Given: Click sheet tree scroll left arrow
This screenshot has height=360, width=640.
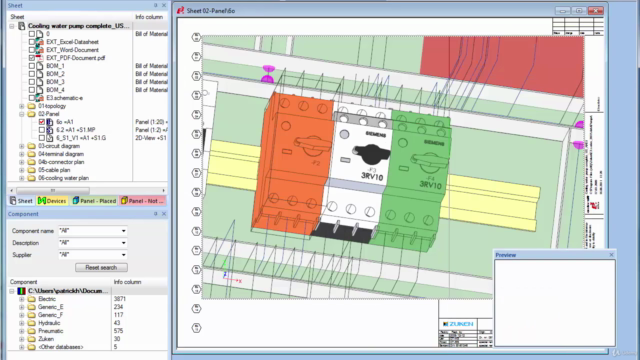Looking at the screenshot, I should [x=11, y=191].
